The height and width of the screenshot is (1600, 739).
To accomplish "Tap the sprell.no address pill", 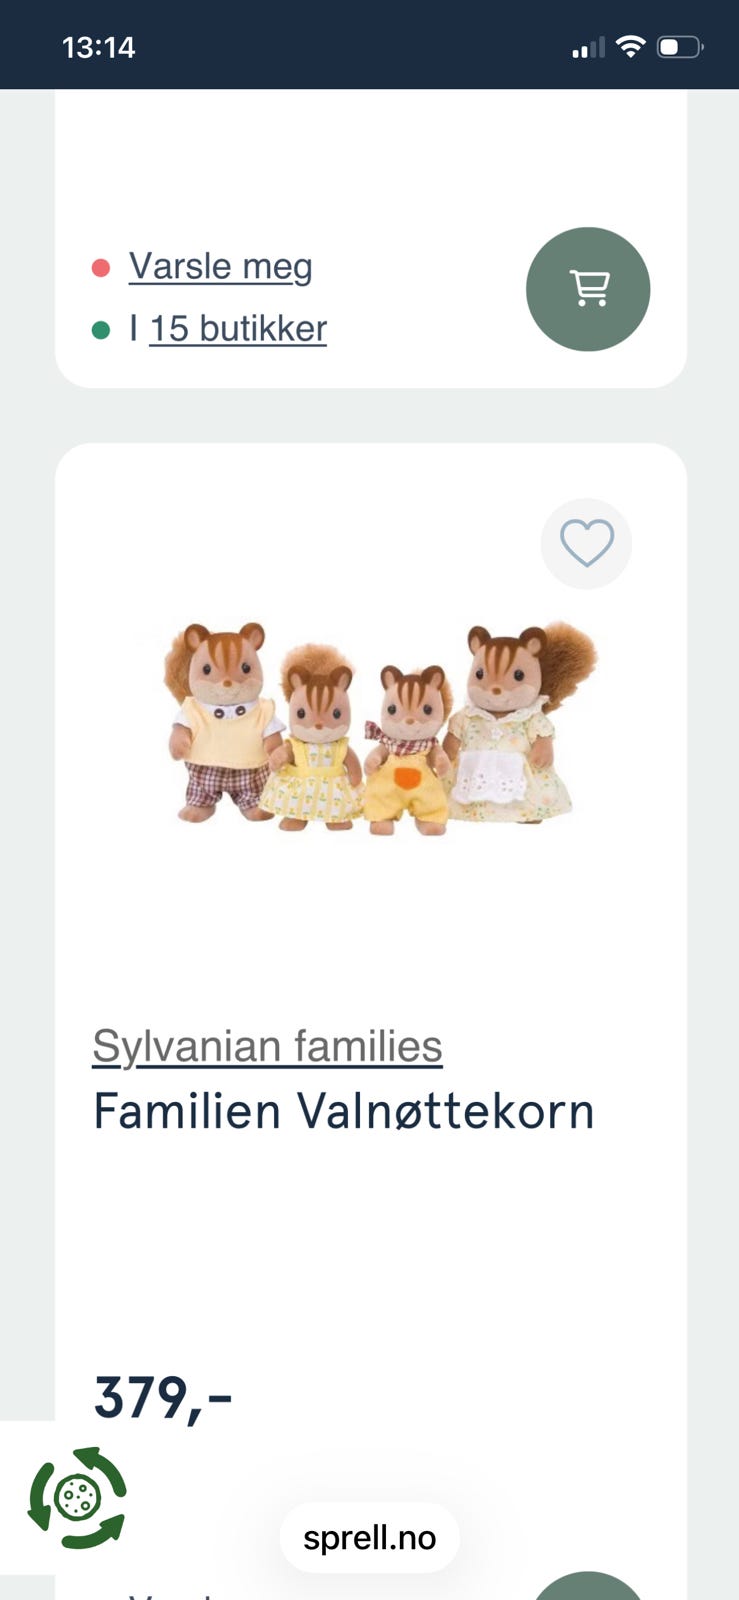I will 369,1537.
